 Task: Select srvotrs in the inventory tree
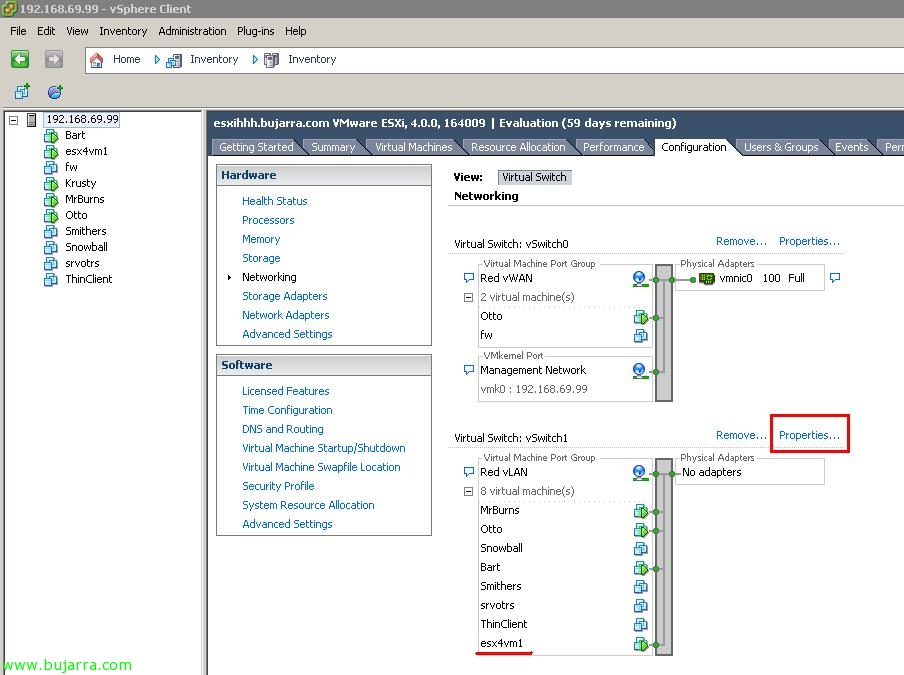pos(82,263)
